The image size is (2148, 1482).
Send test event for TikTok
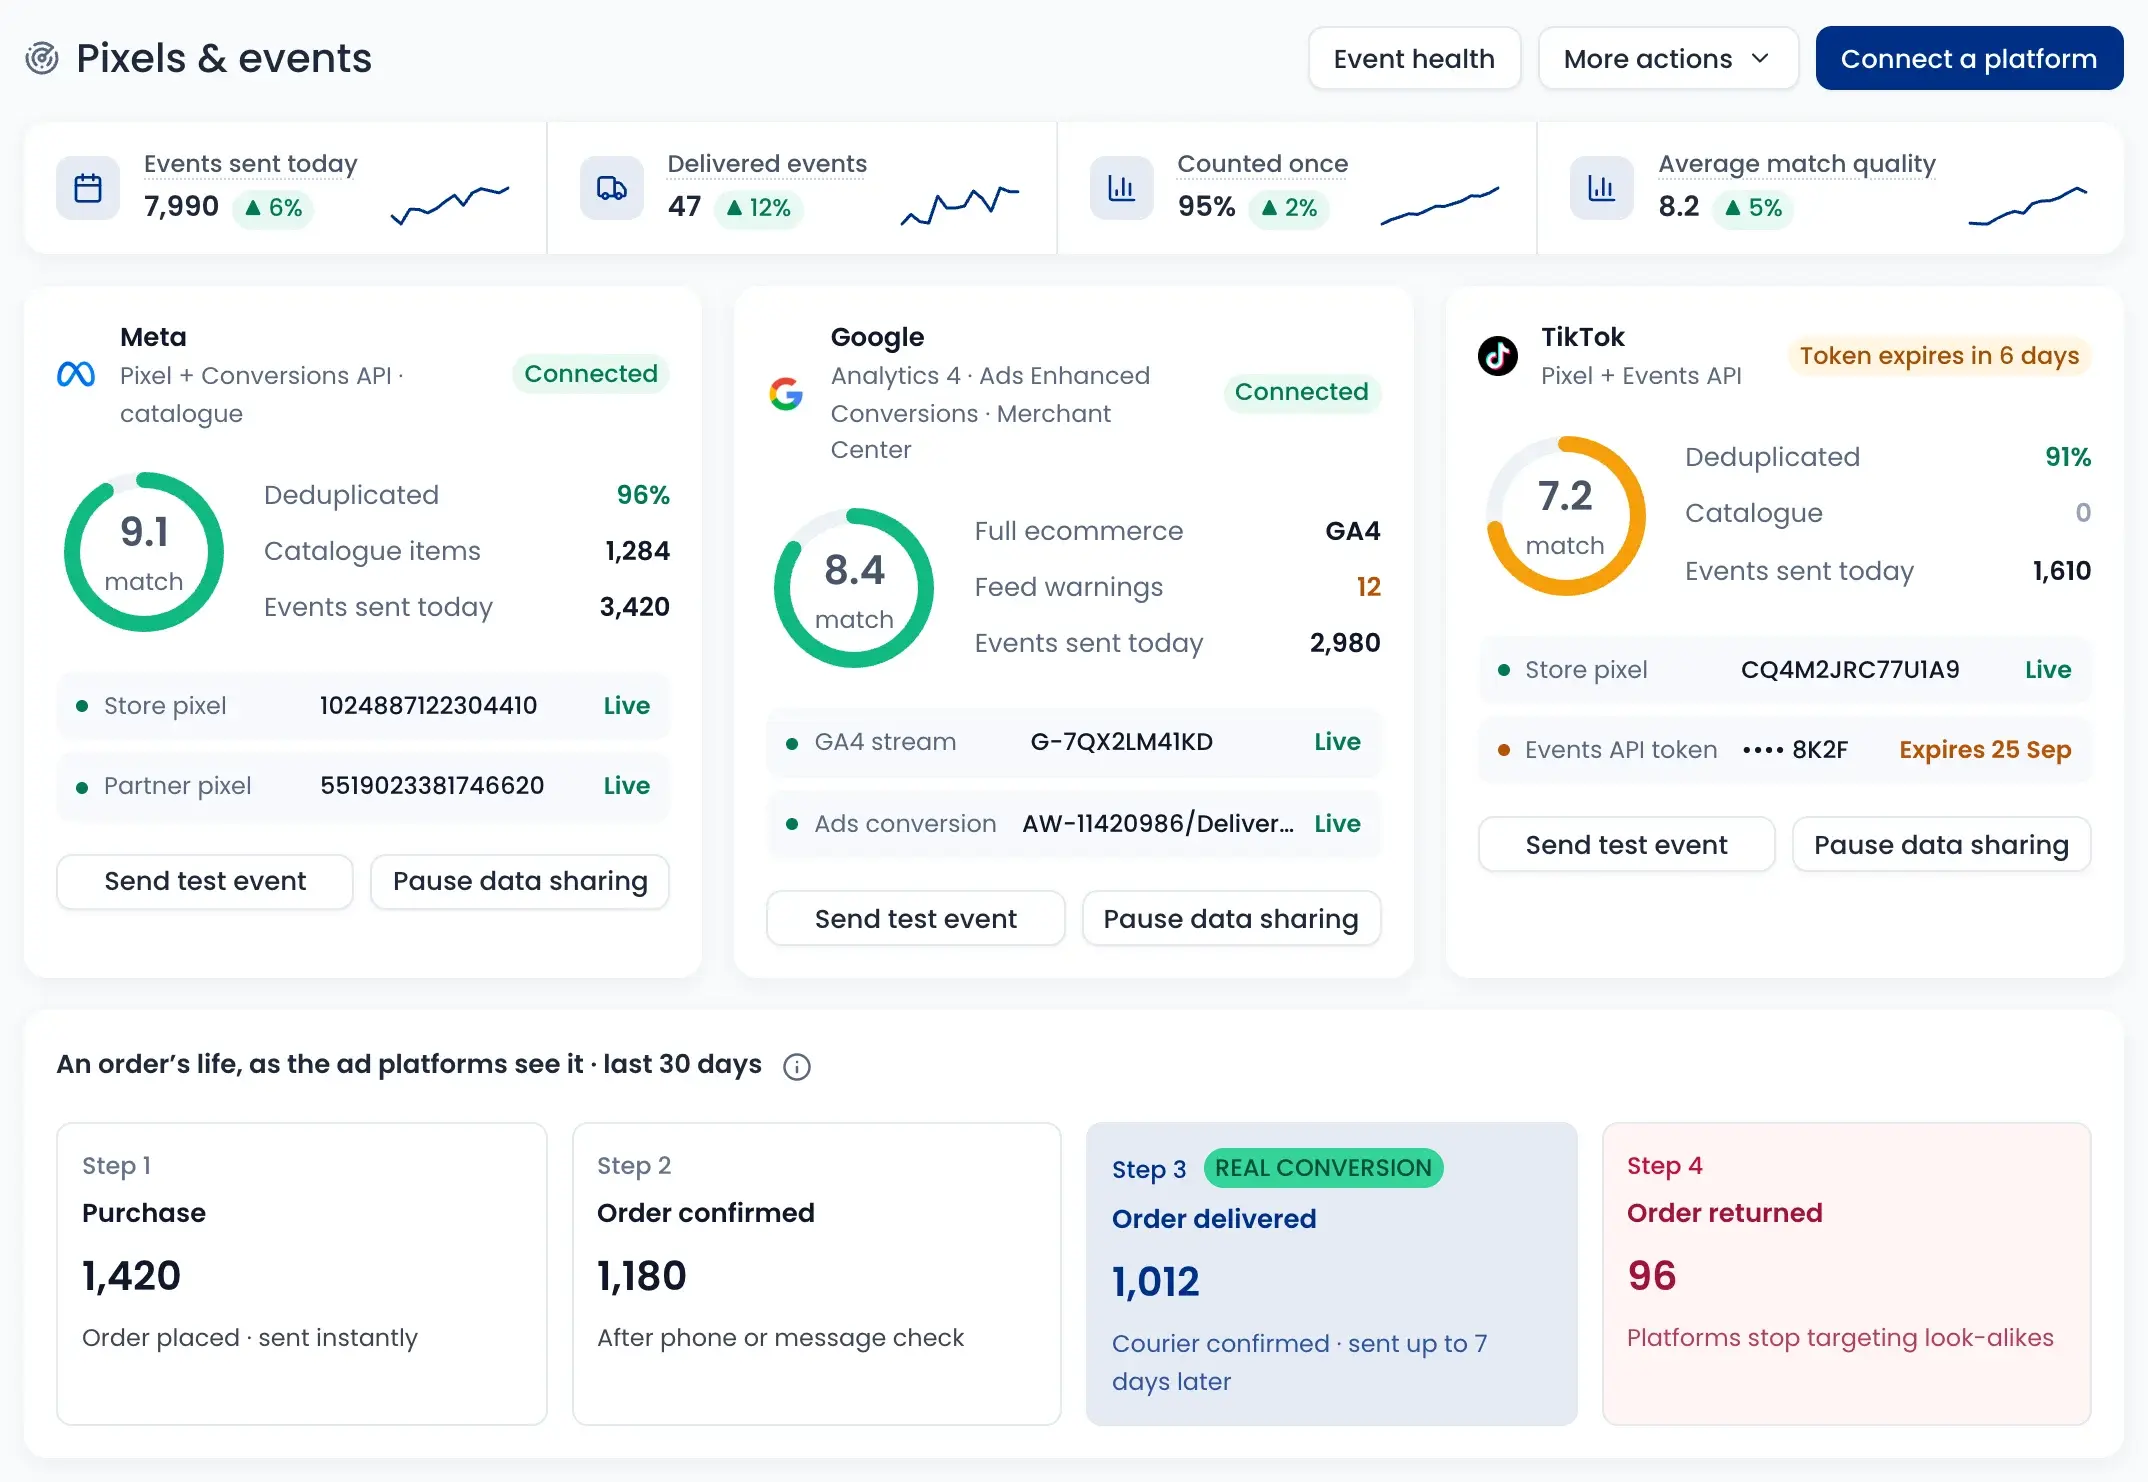pyautogui.click(x=1626, y=845)
